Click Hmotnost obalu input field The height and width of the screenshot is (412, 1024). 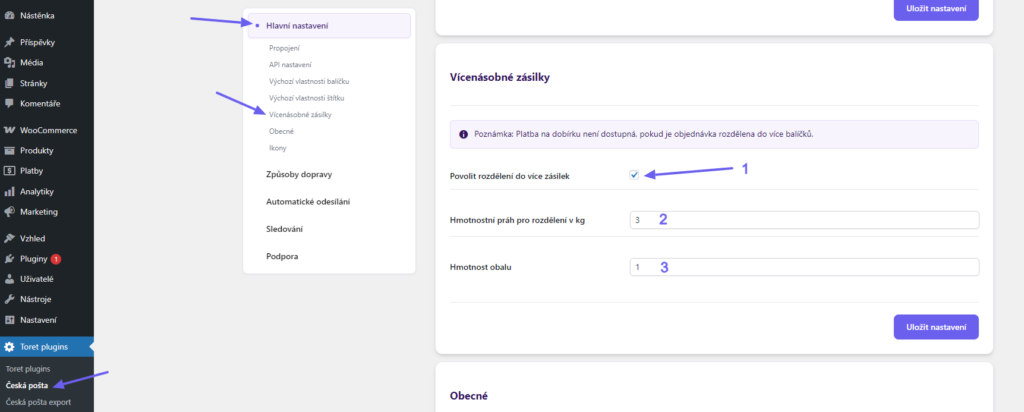tap(804, 267)
